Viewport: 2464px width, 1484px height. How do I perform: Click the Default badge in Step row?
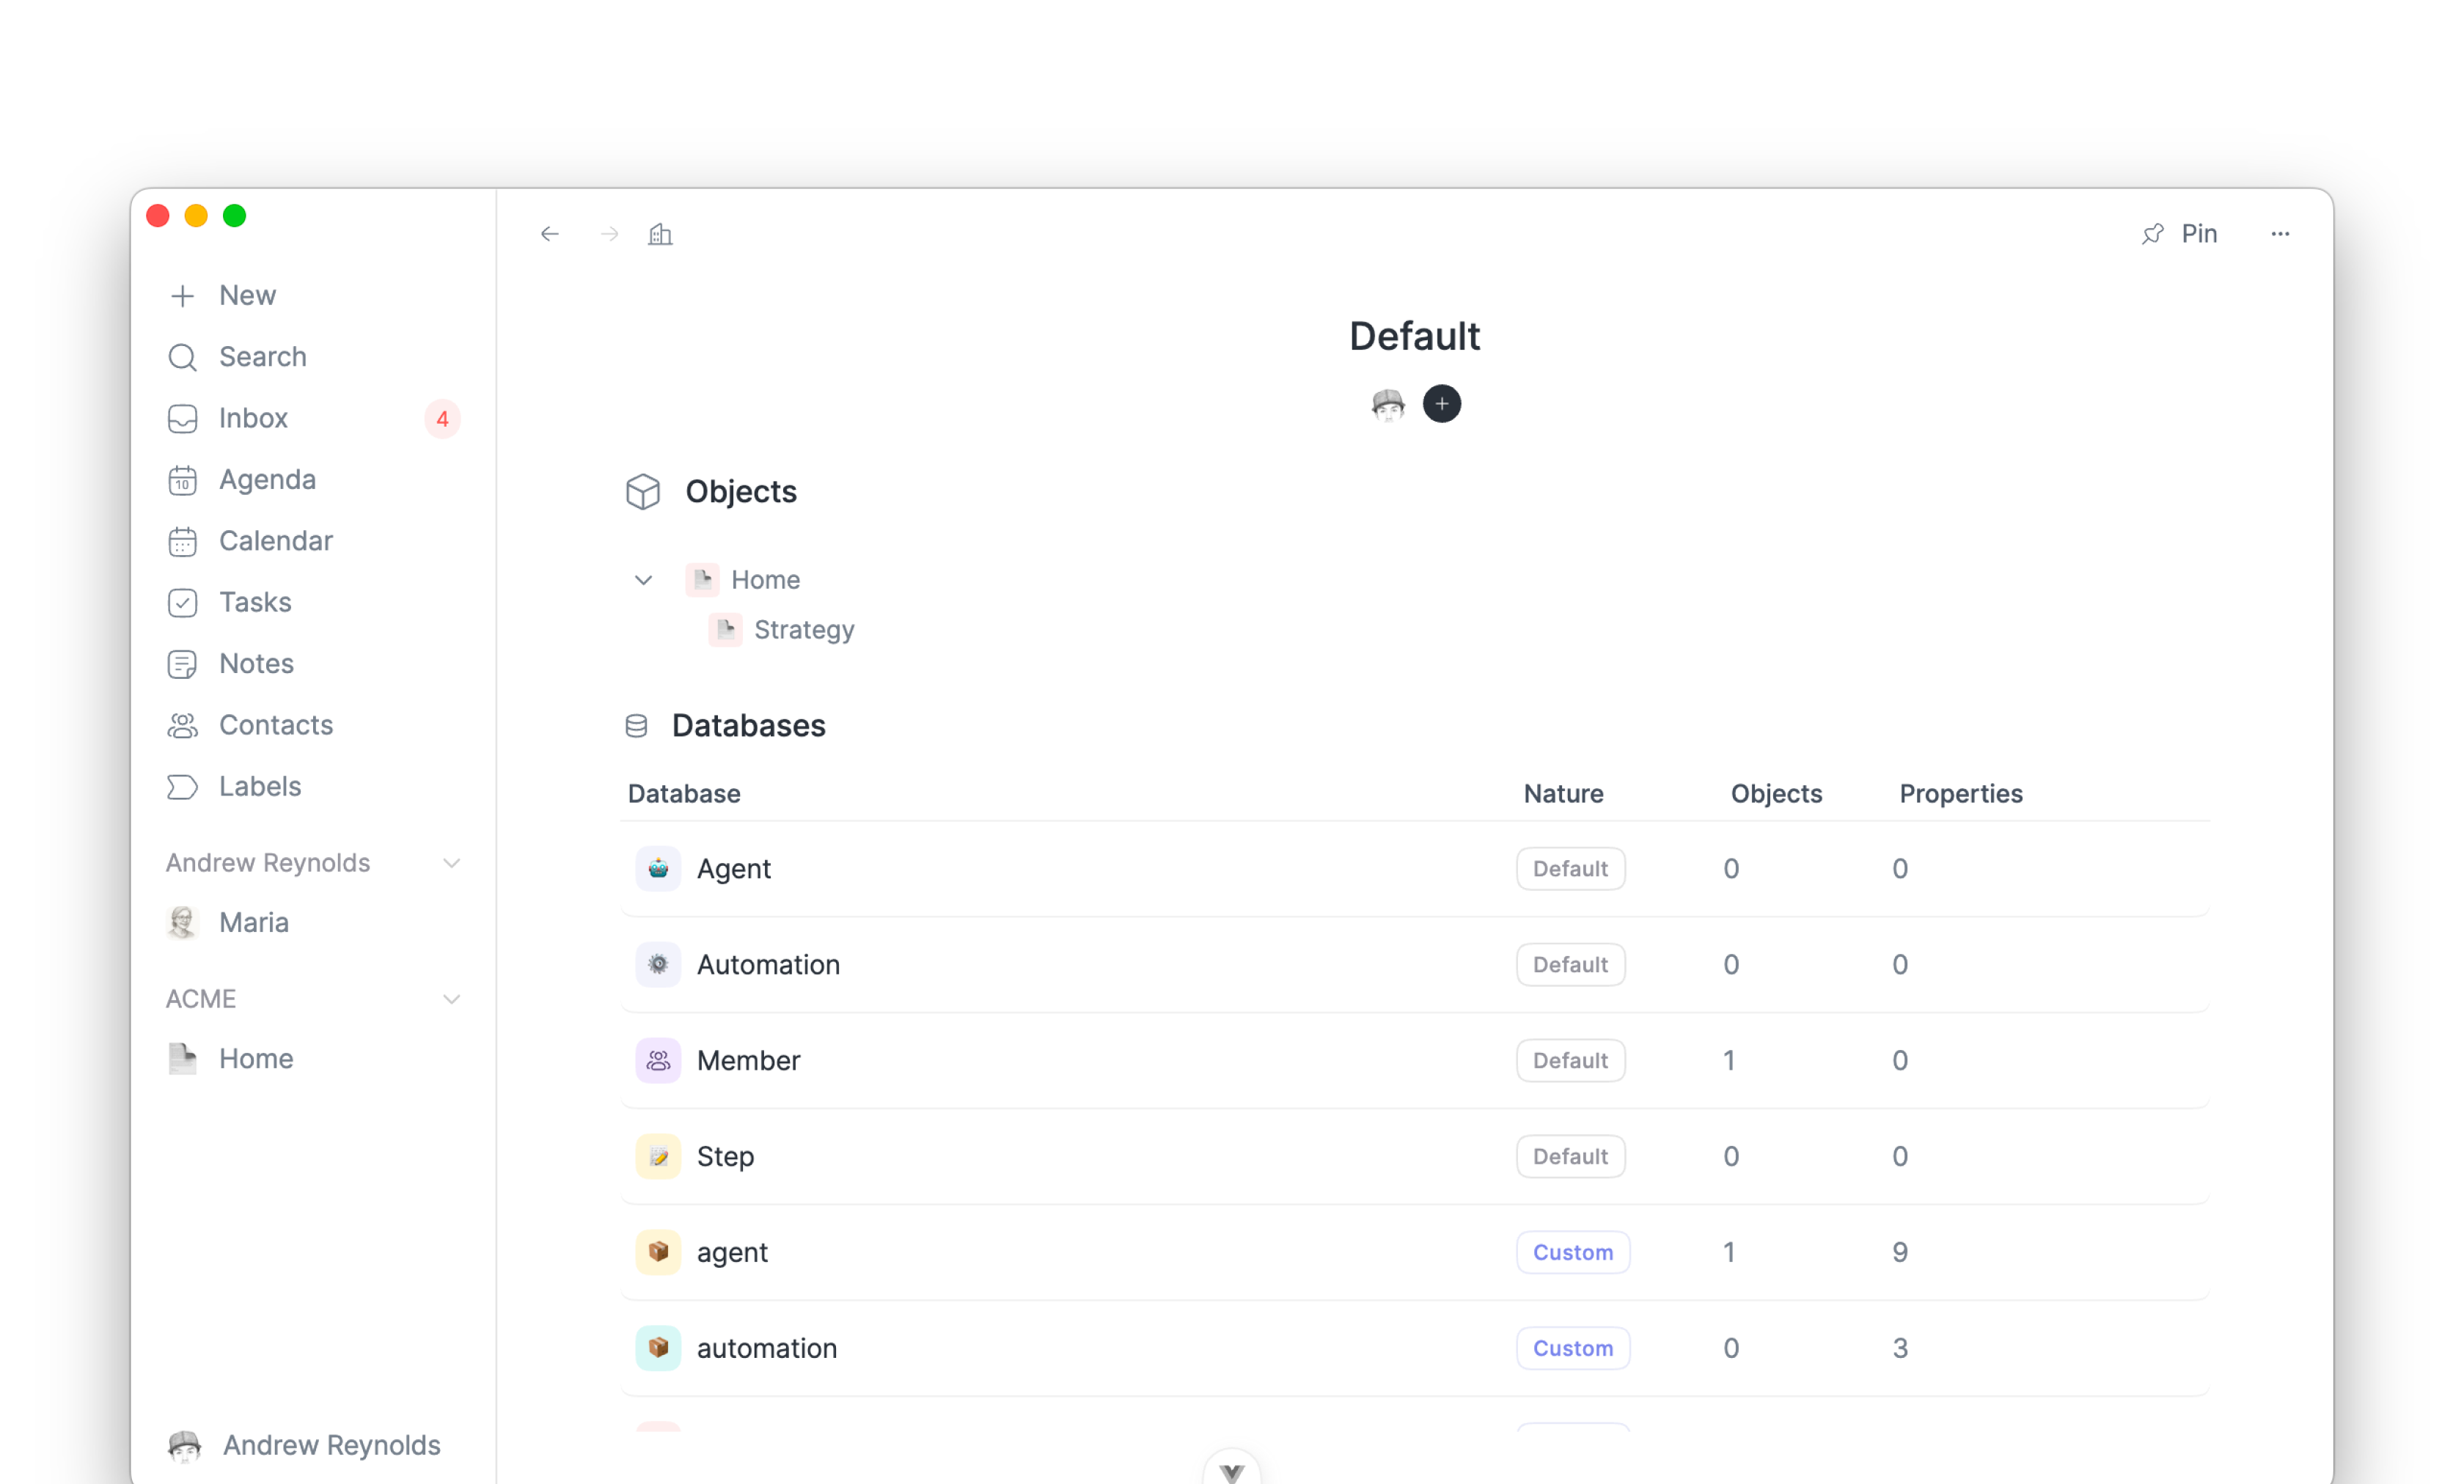[x=1570, y=1156]
